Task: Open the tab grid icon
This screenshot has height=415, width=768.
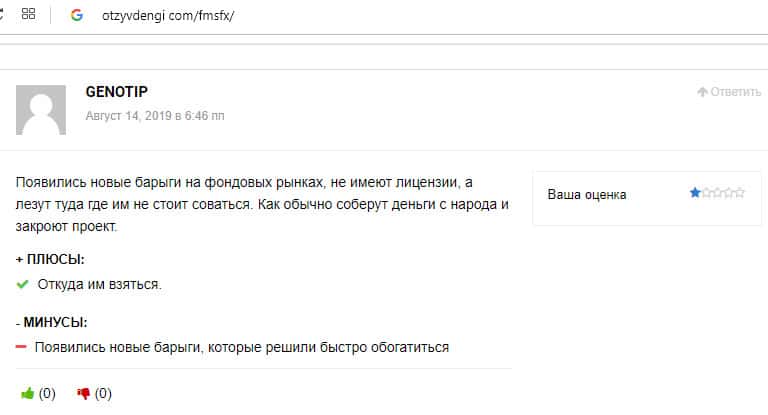Action: coord(28,15)
